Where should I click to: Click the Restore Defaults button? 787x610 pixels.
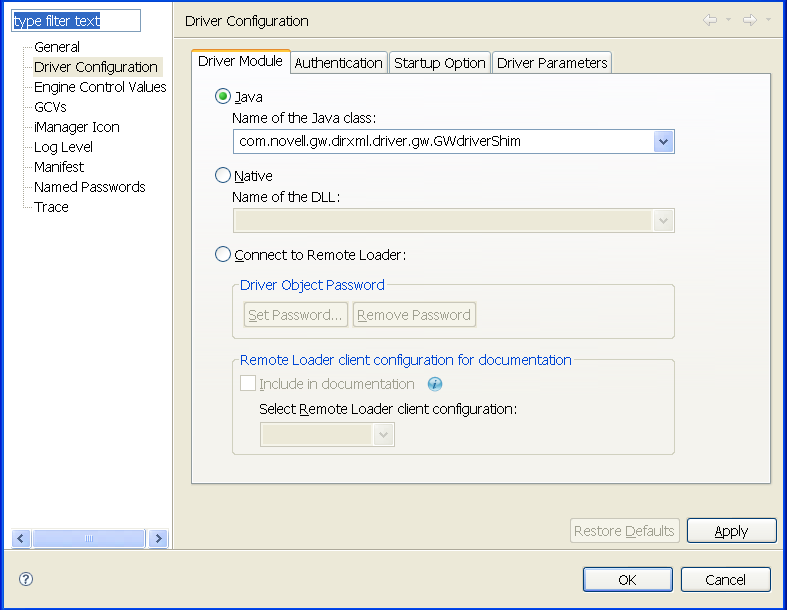pos(624,531)
